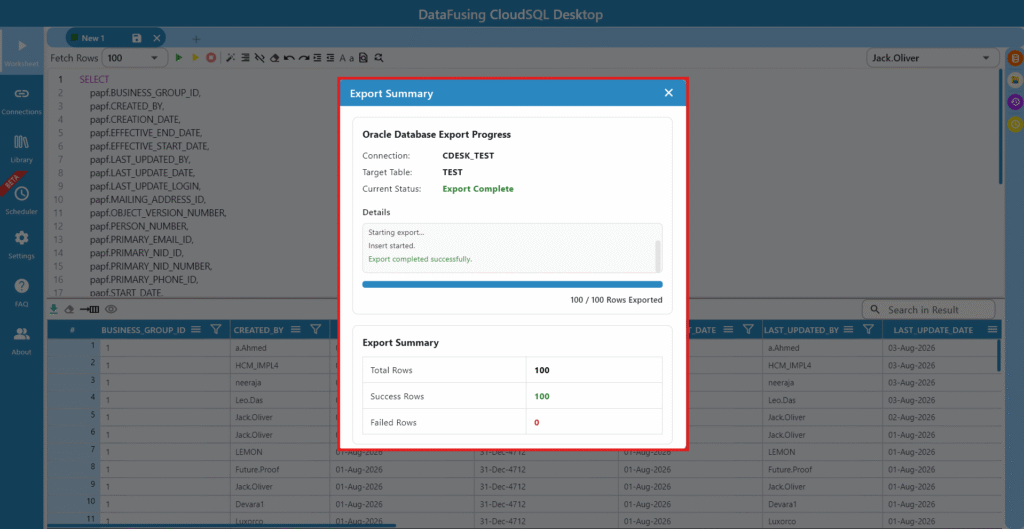
Task: Open BUSINESS_GROUP_ID column menu icon
Action: pyautogui.click(x=196, y=330)
